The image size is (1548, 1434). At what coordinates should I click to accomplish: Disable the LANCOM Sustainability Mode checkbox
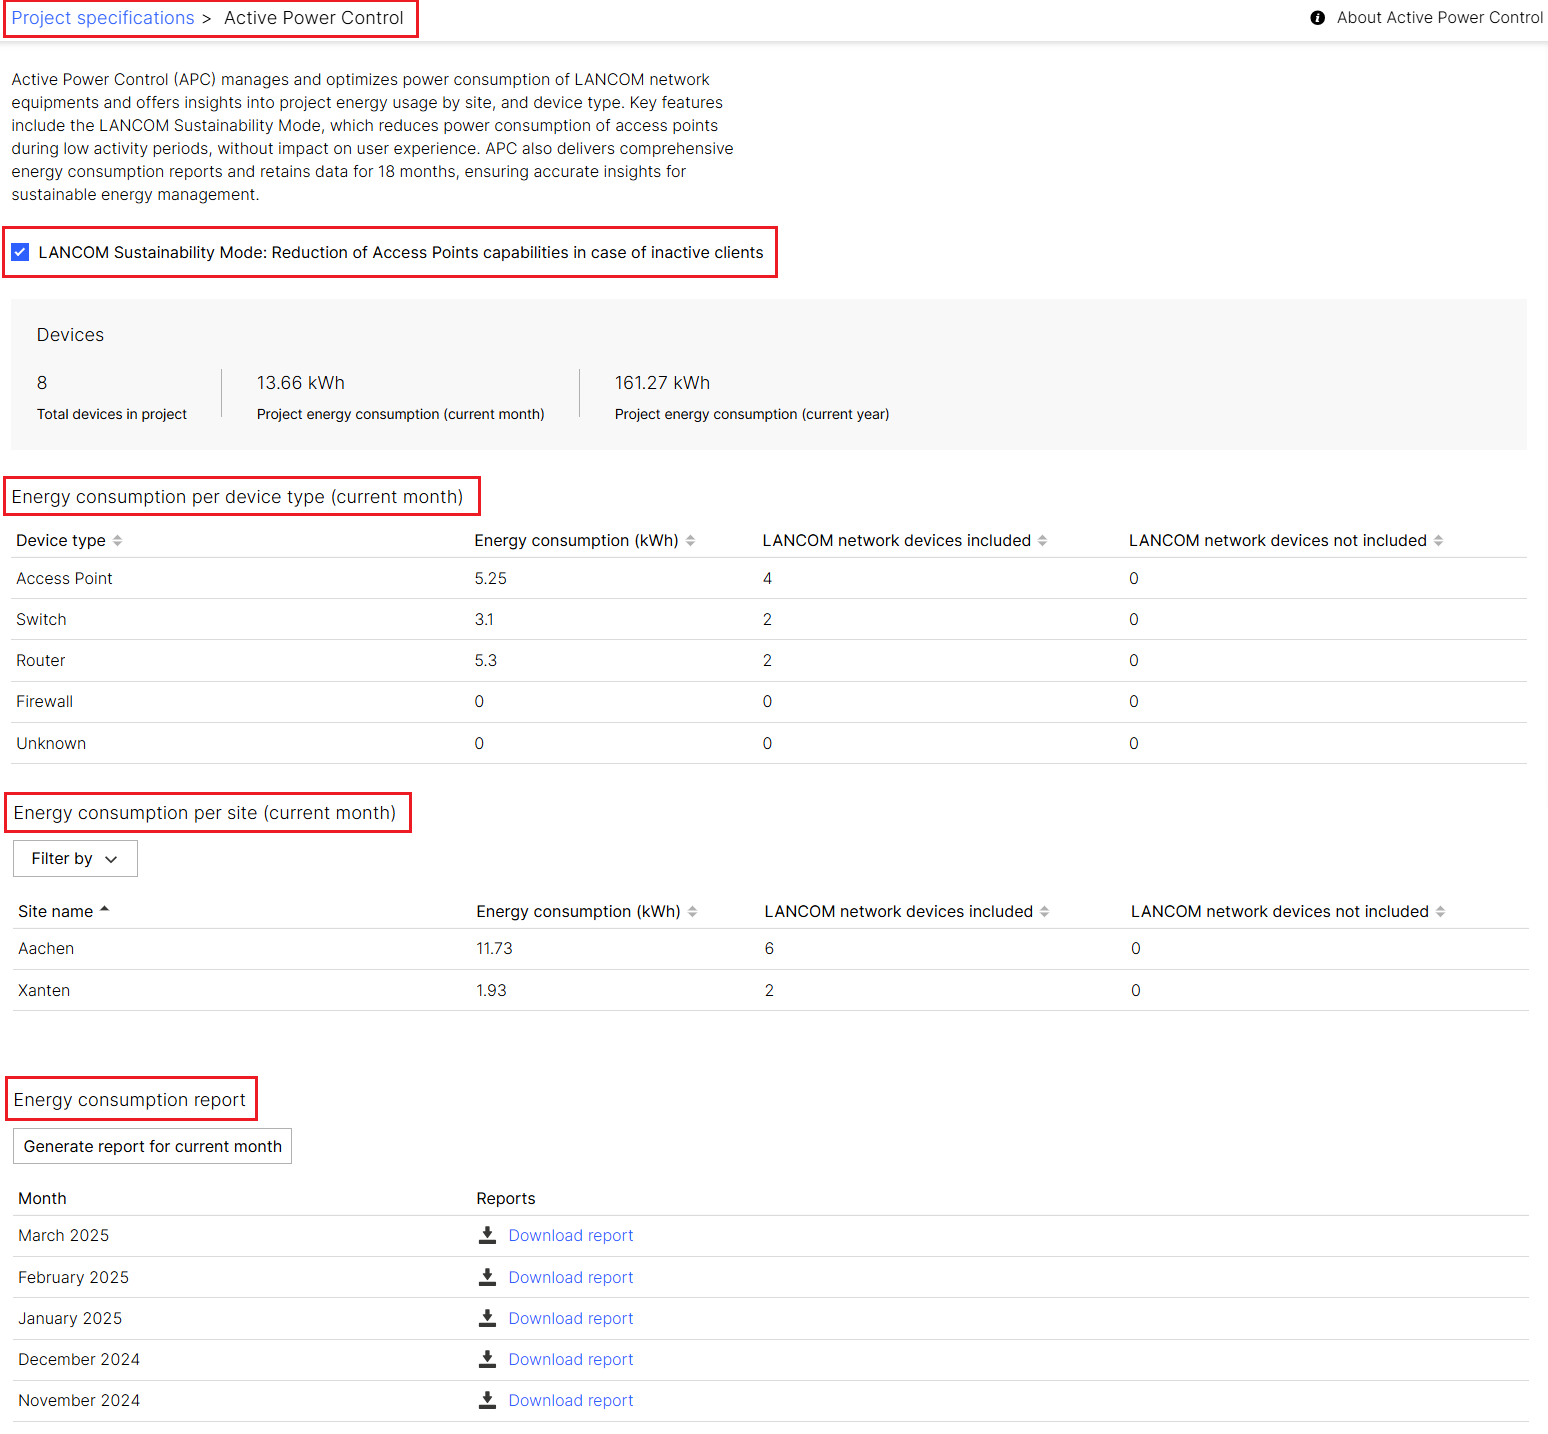click(20, 252)
